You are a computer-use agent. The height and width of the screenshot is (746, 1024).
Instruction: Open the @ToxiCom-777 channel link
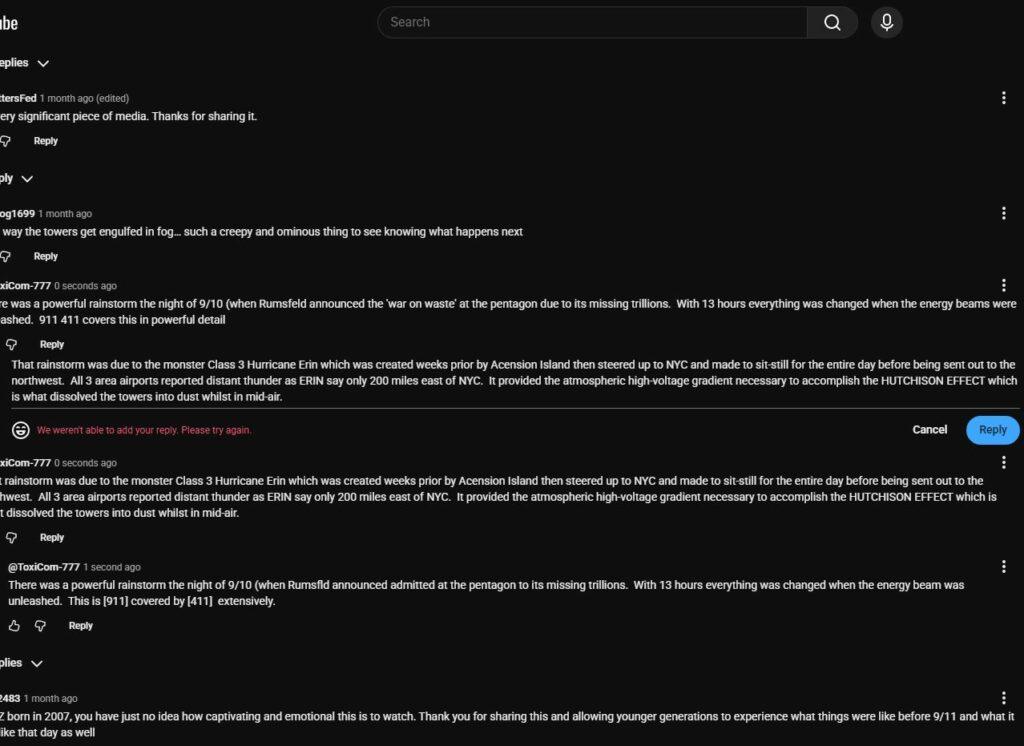coord(43,567)
